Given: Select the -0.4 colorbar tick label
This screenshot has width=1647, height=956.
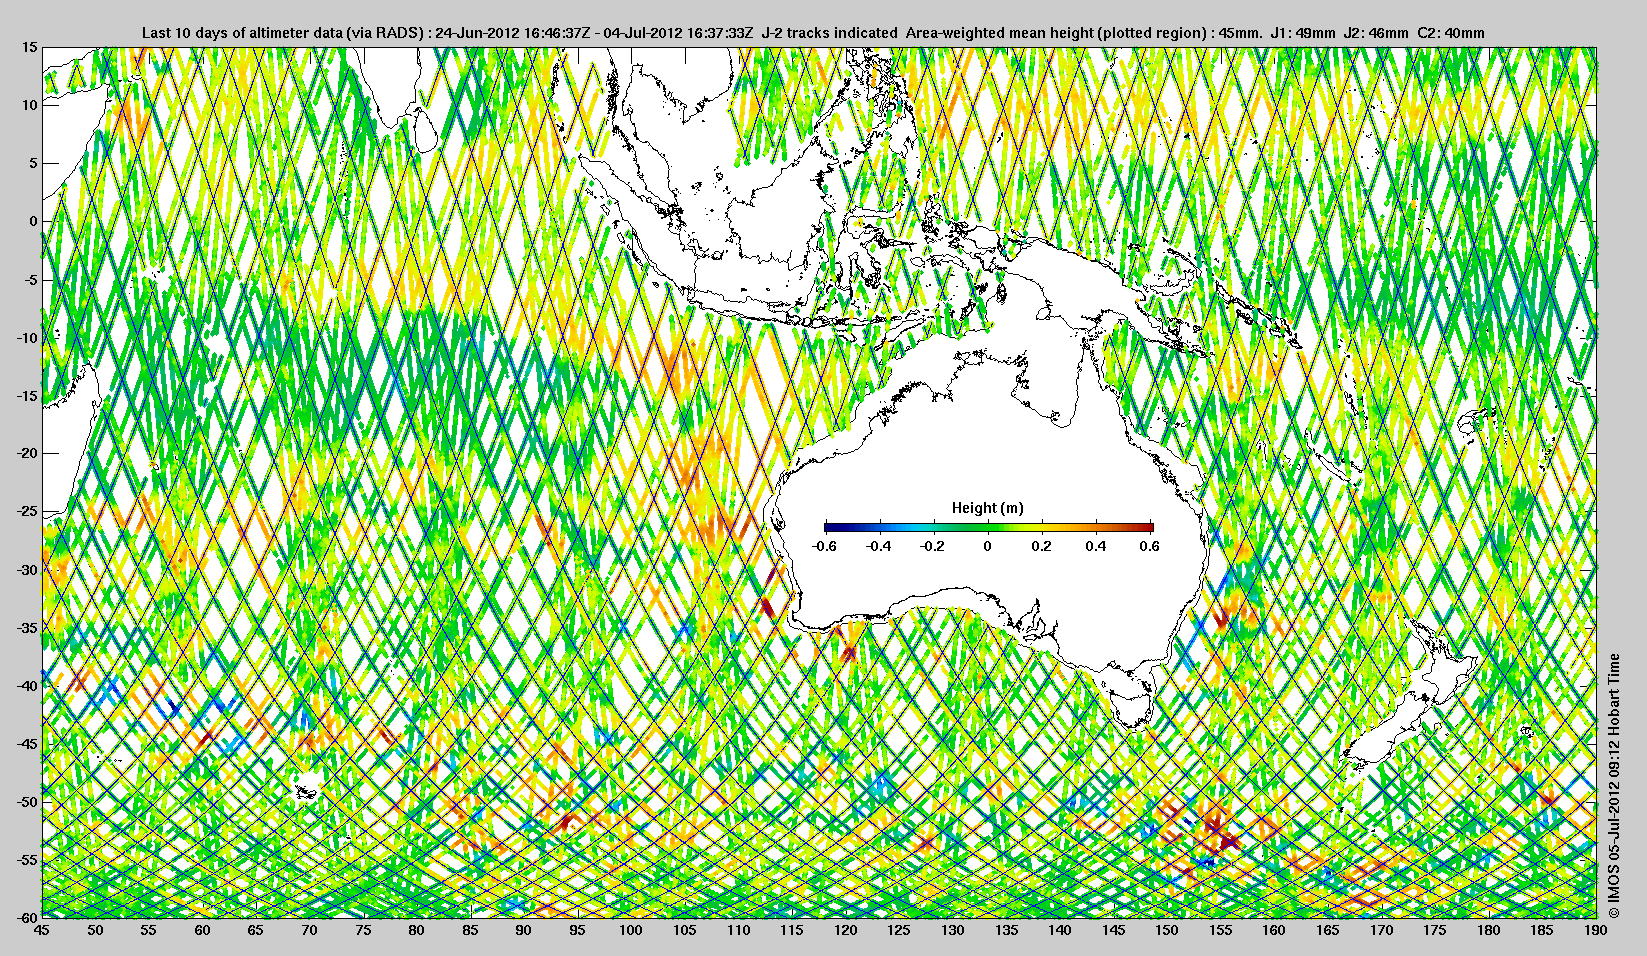Looking at the screenshot, I should (x=879, y=546).
